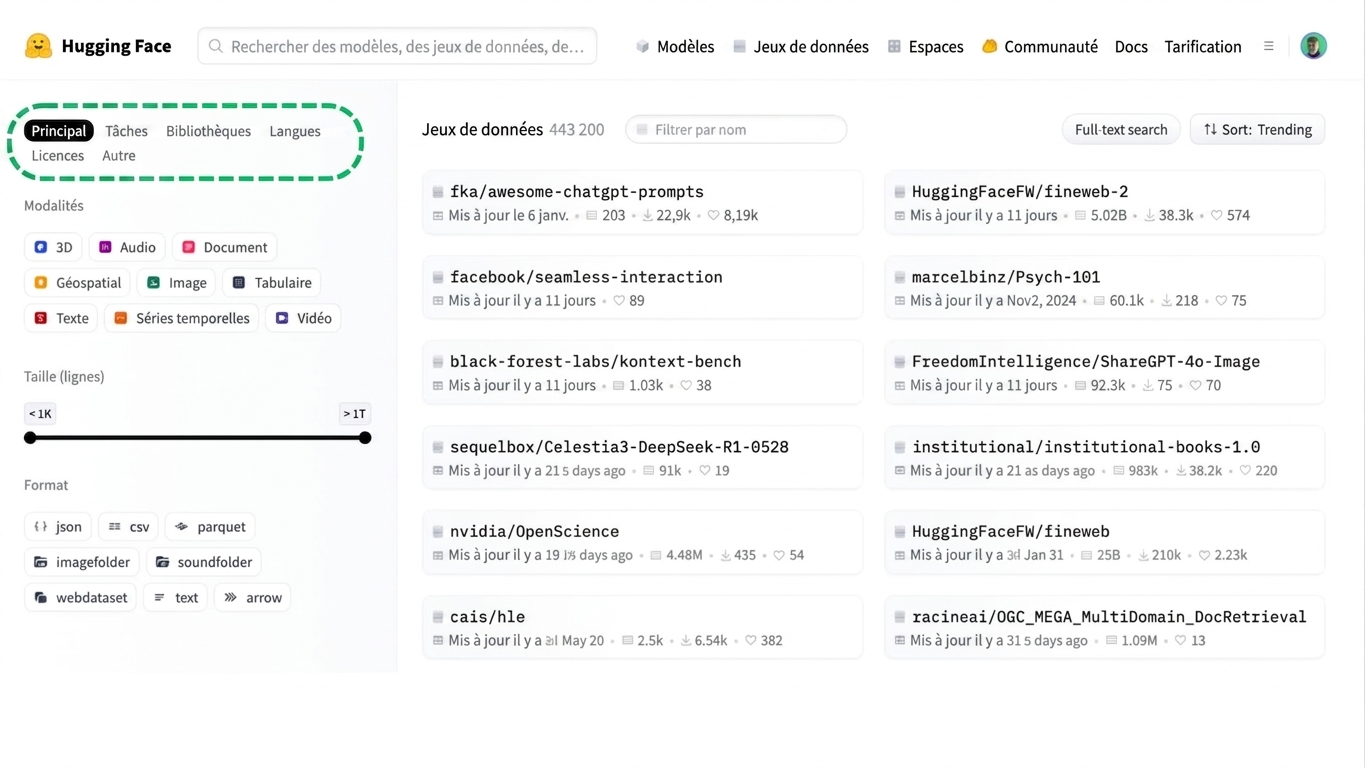The image size is (1365, 768).
Task: Open nvidia/OpenScience dataset
Action: coord(643,542)
